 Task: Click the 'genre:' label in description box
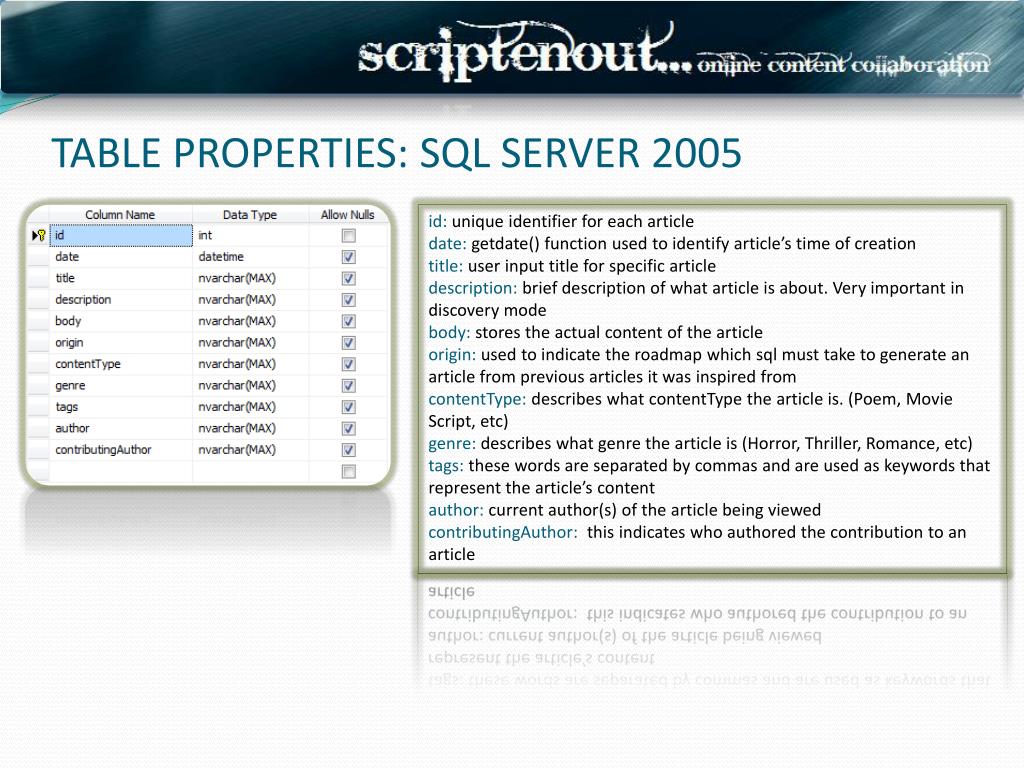click(x=452, y=443)
